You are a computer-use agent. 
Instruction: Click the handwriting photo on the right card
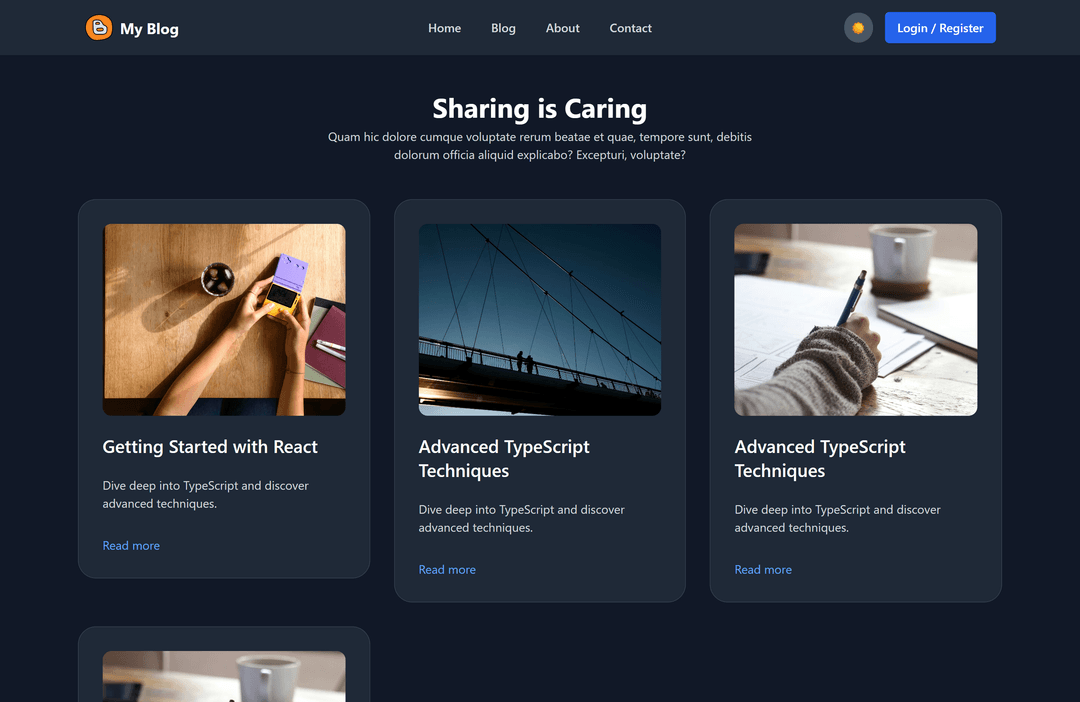point(855,319)
